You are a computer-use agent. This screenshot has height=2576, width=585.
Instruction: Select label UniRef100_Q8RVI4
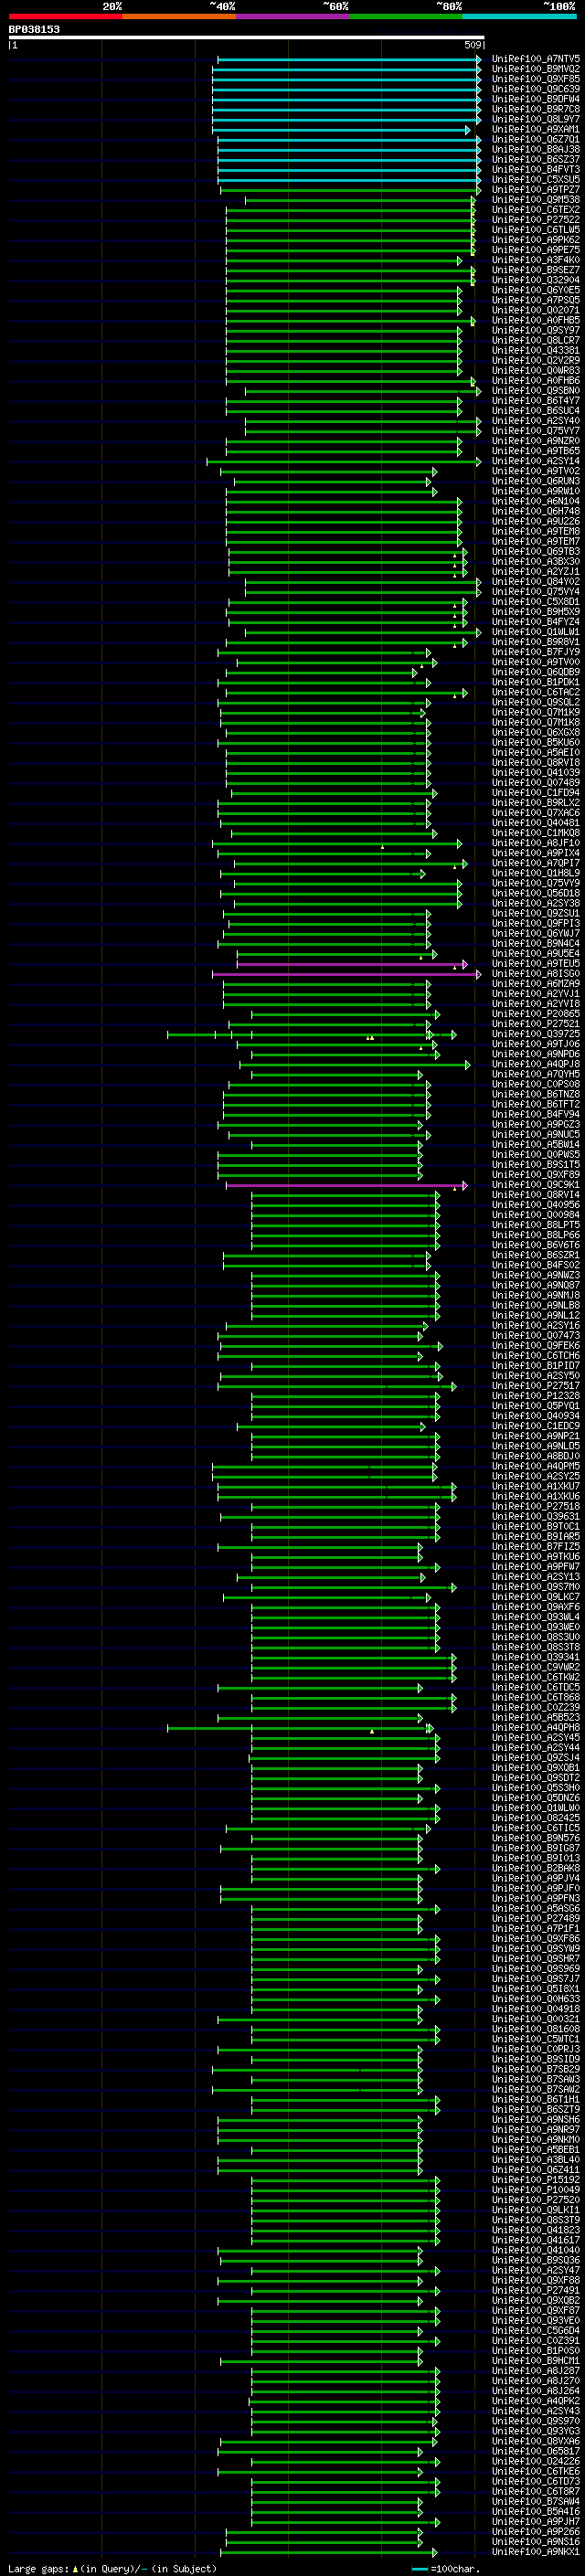coord(535,1195)
